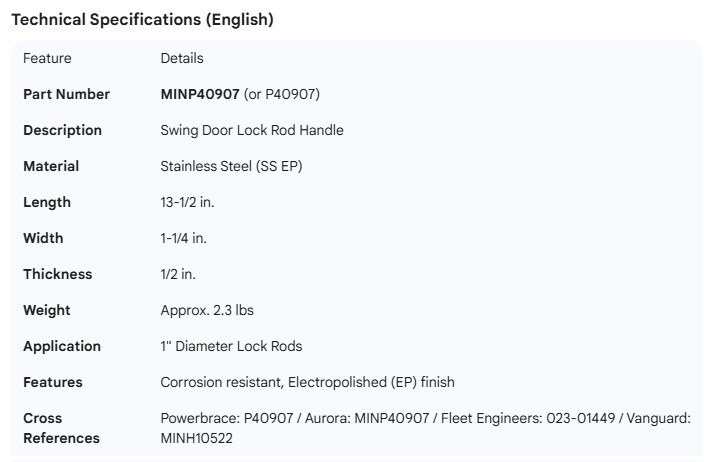Viewport: 704px width, 462px height.
Task: Click the Thickness row label
Action: point(57,274)
